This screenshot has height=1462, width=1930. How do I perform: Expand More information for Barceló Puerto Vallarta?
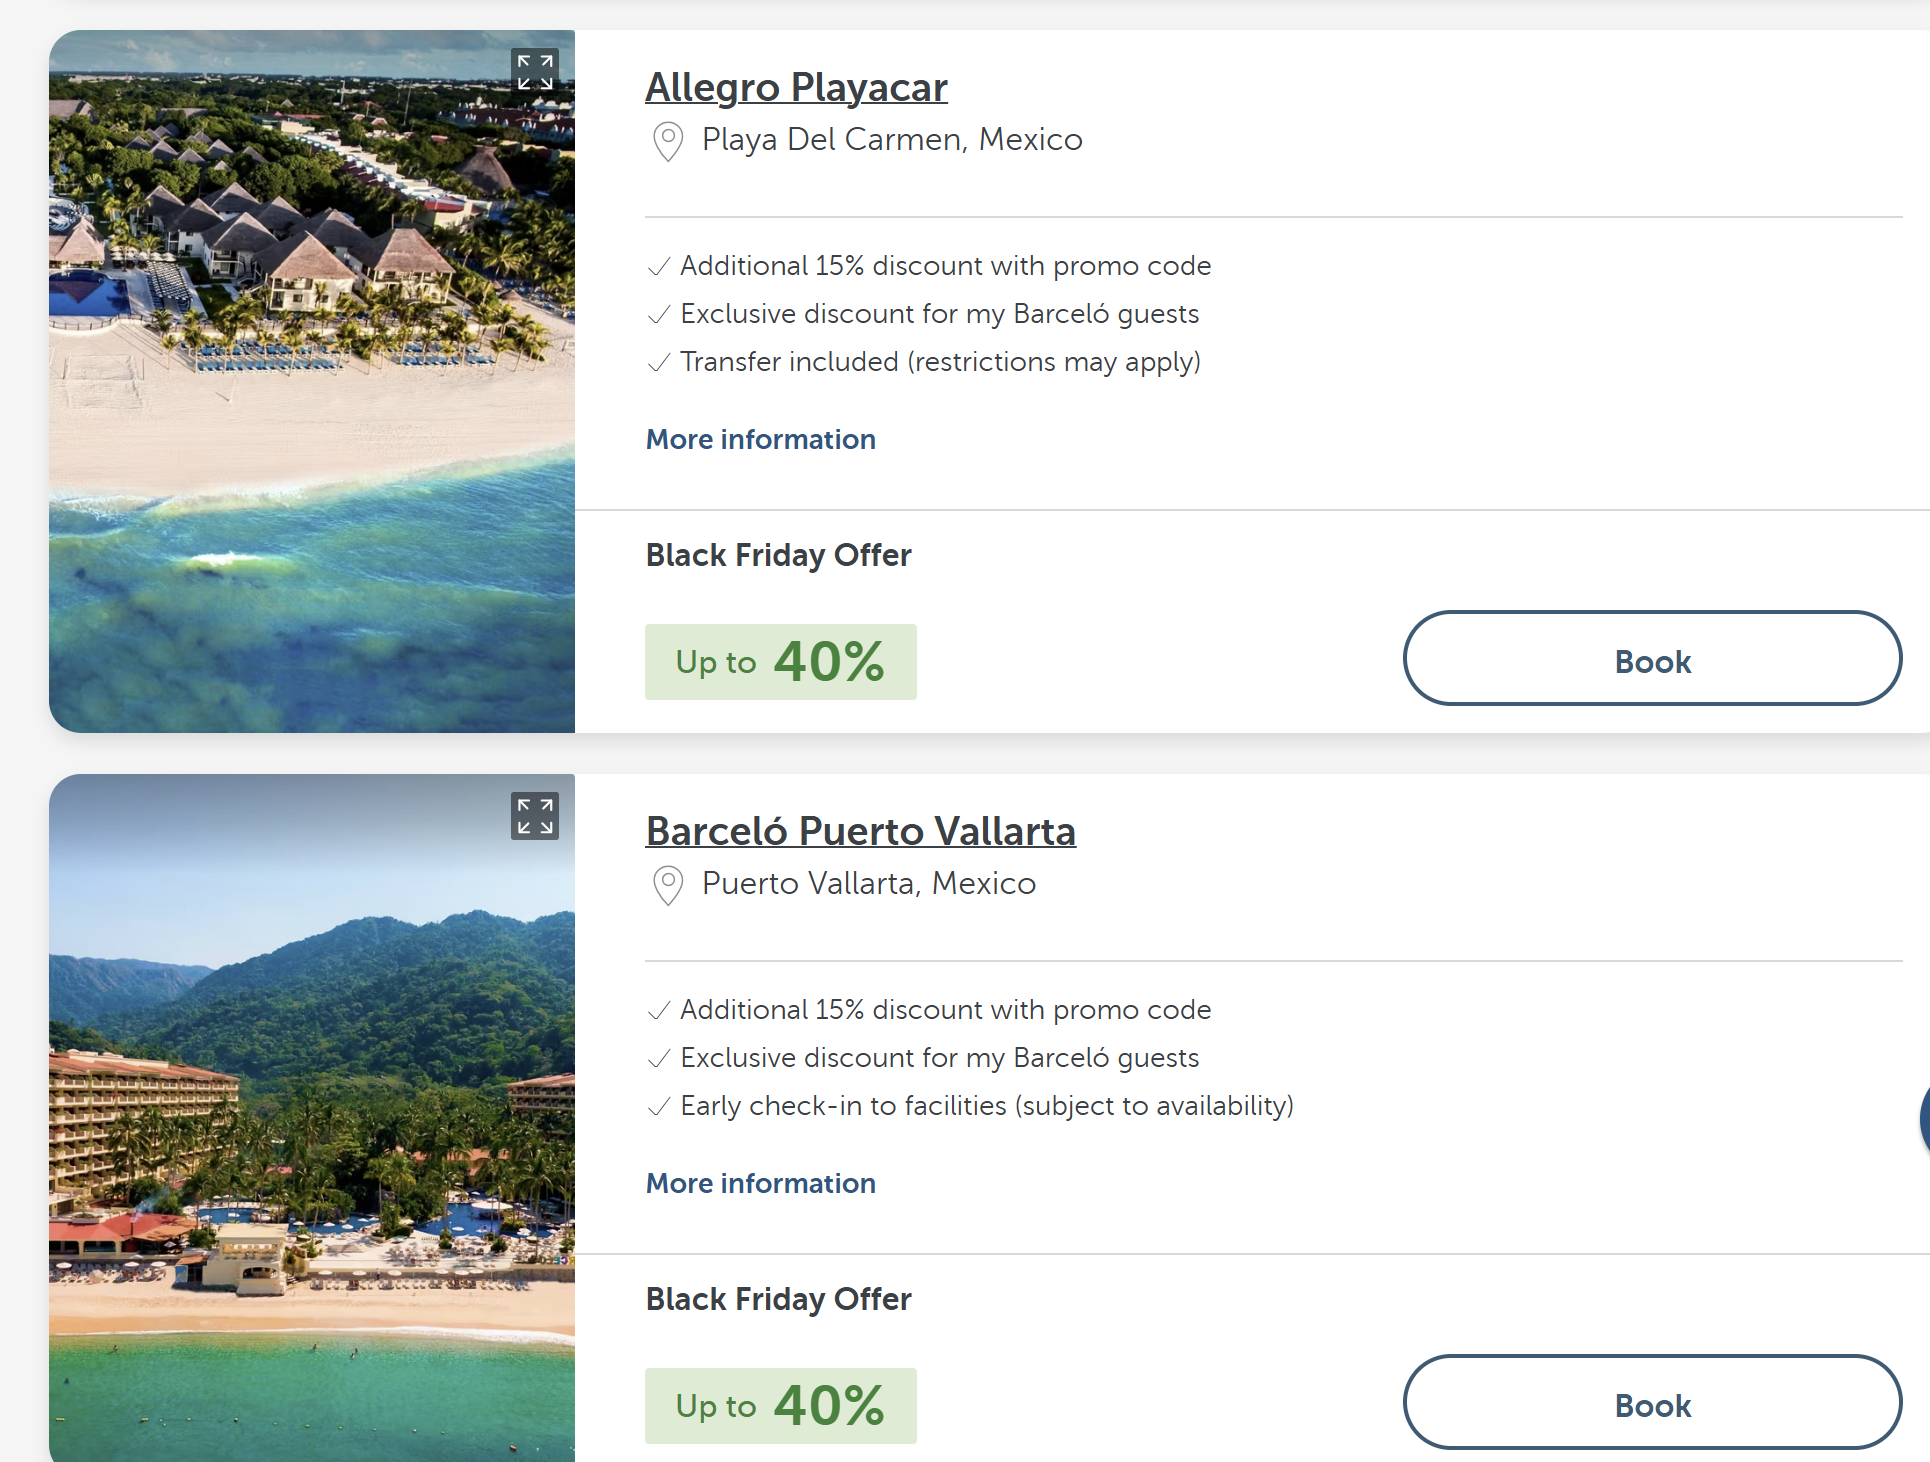(761, 1183)
